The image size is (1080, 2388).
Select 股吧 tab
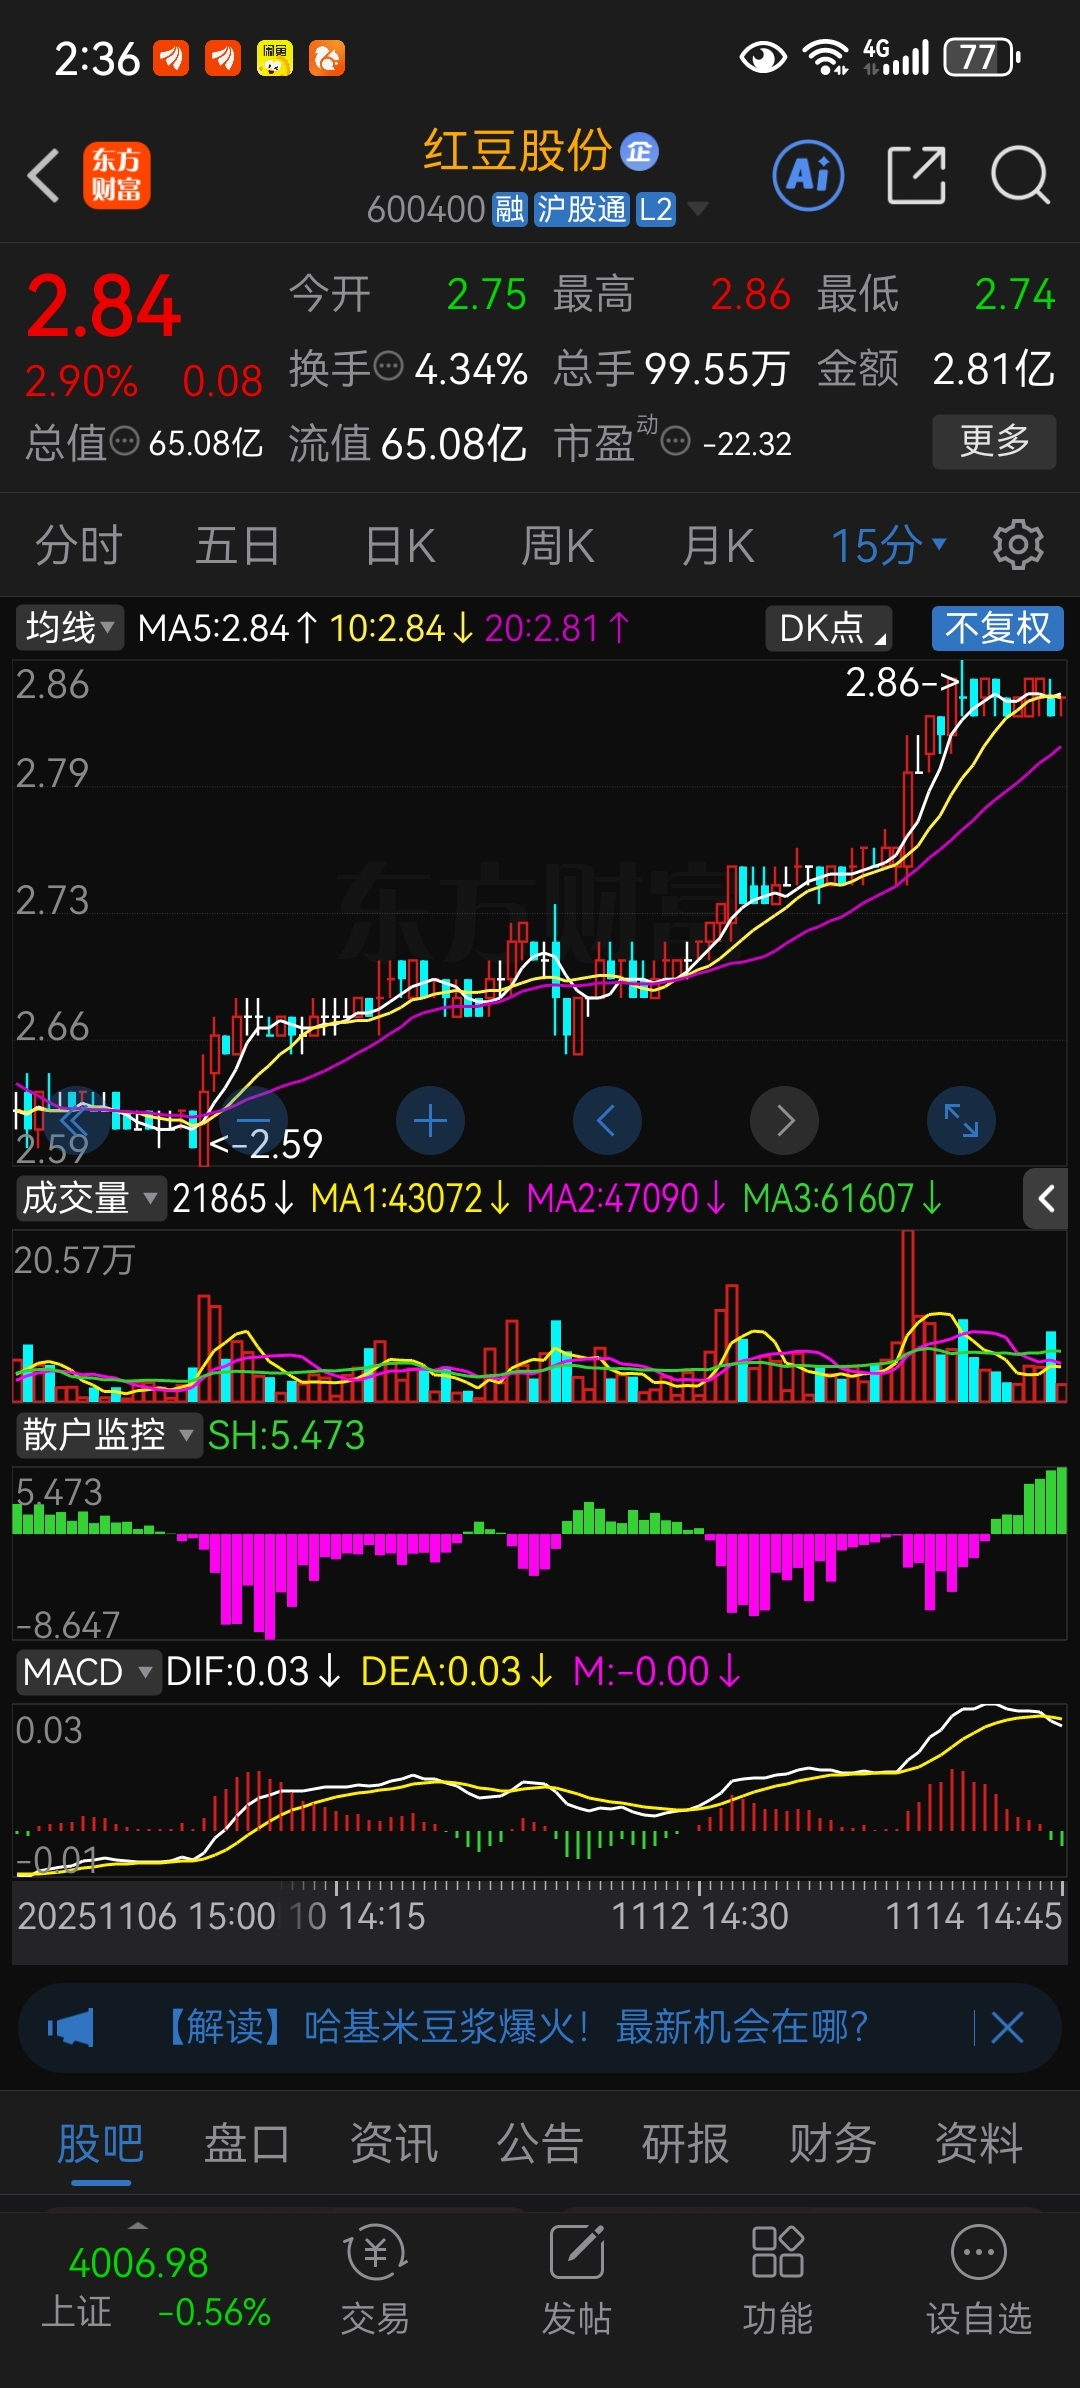100,2144
